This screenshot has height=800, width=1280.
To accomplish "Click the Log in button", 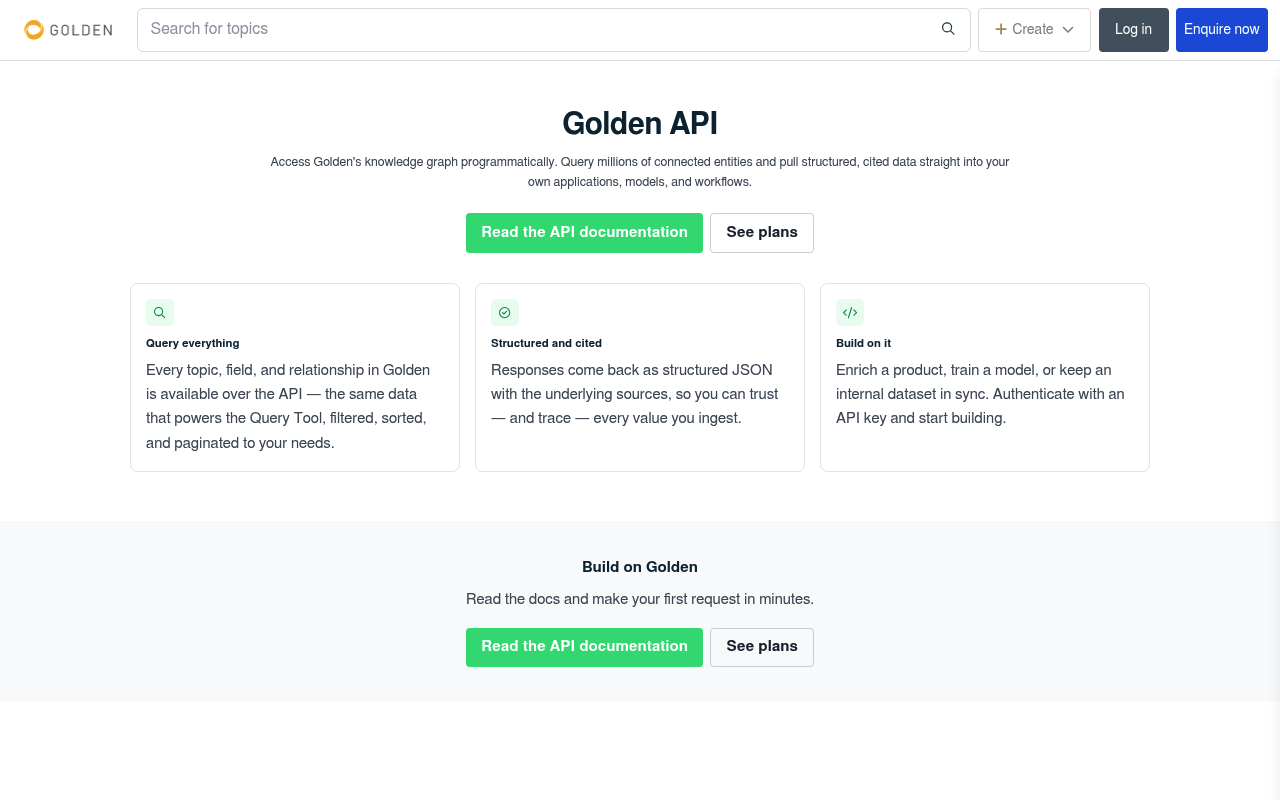I will [x=1134, y=30].
